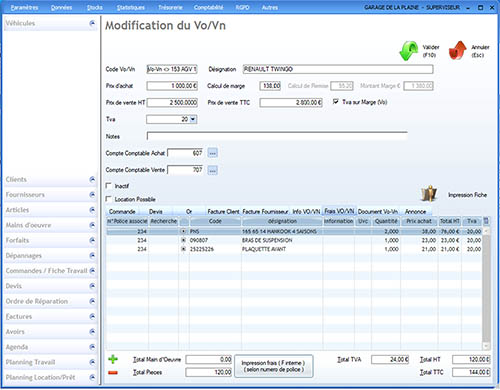Tick the Inactif checkbox
This screenshot has height=390, width=500.
pos(108,186)
